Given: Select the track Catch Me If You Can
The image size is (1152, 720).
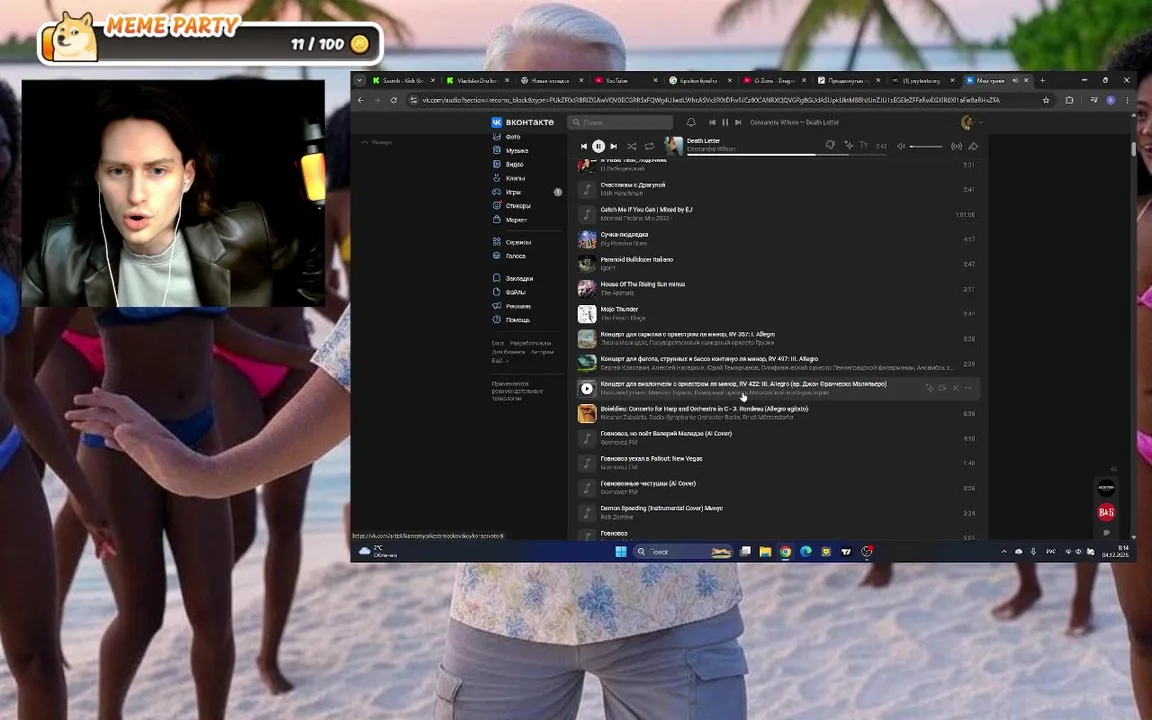Looking at the screenshot, I should pyautogui.click(x=777, y=215).
